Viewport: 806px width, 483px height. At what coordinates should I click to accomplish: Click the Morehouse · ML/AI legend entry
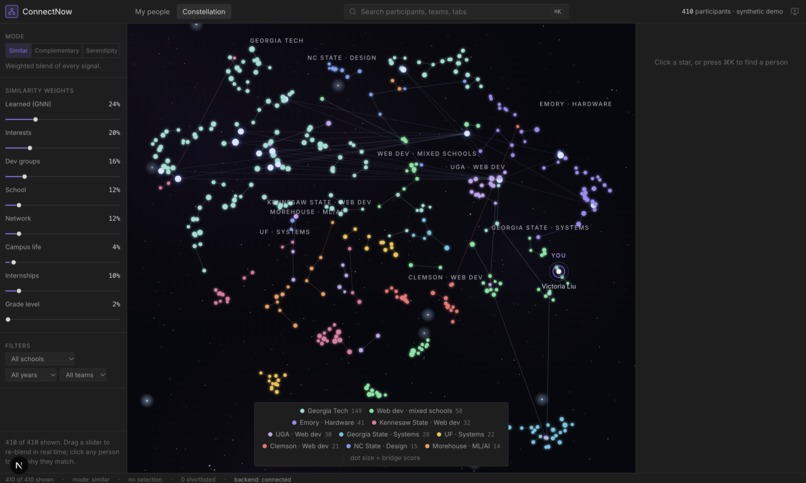tap(462, 446)
